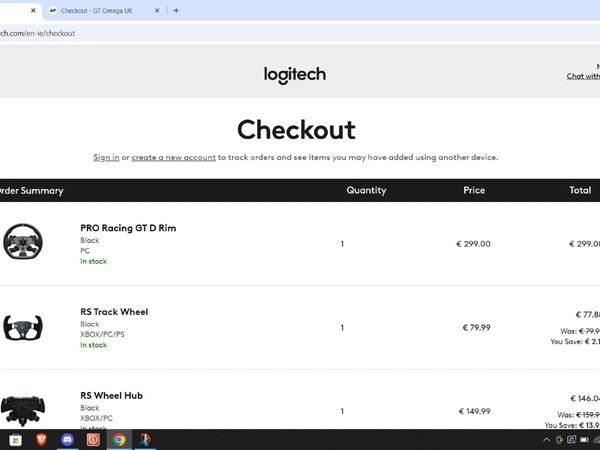Open Microsoft Store from the taskbar

pyautogui.click(x=16, y=440)
